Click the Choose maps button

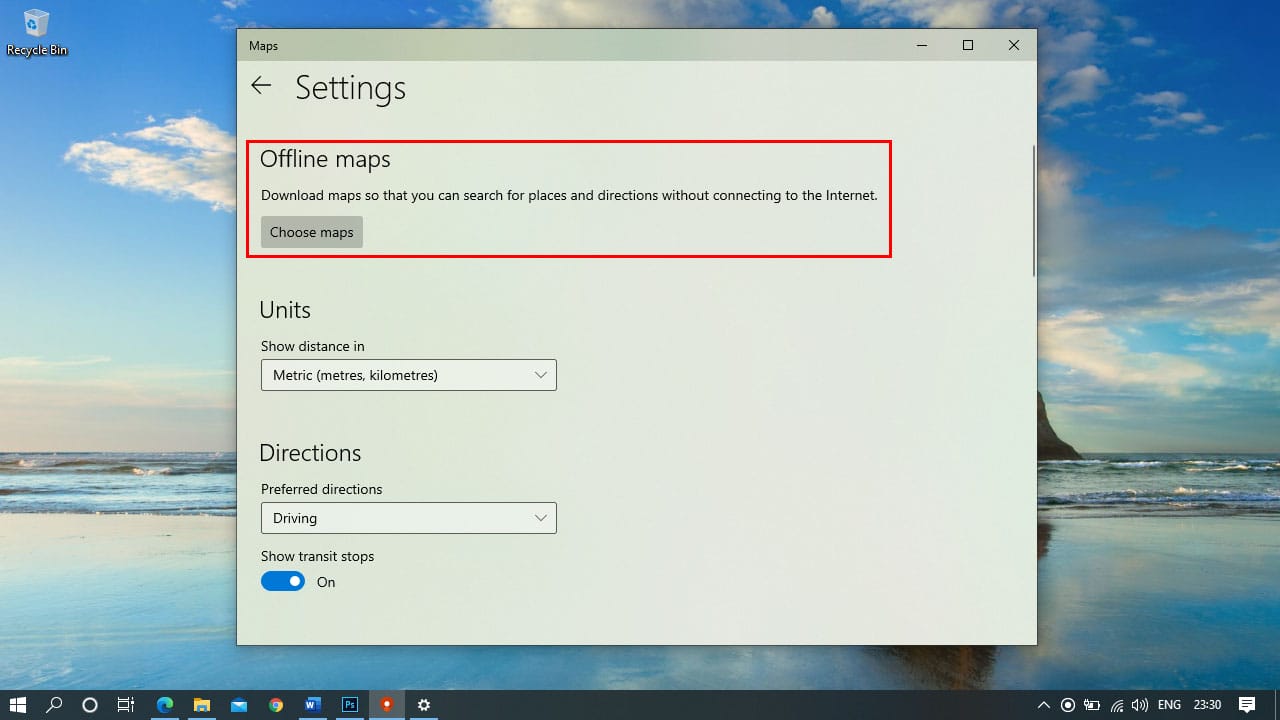tap(312, 232)
